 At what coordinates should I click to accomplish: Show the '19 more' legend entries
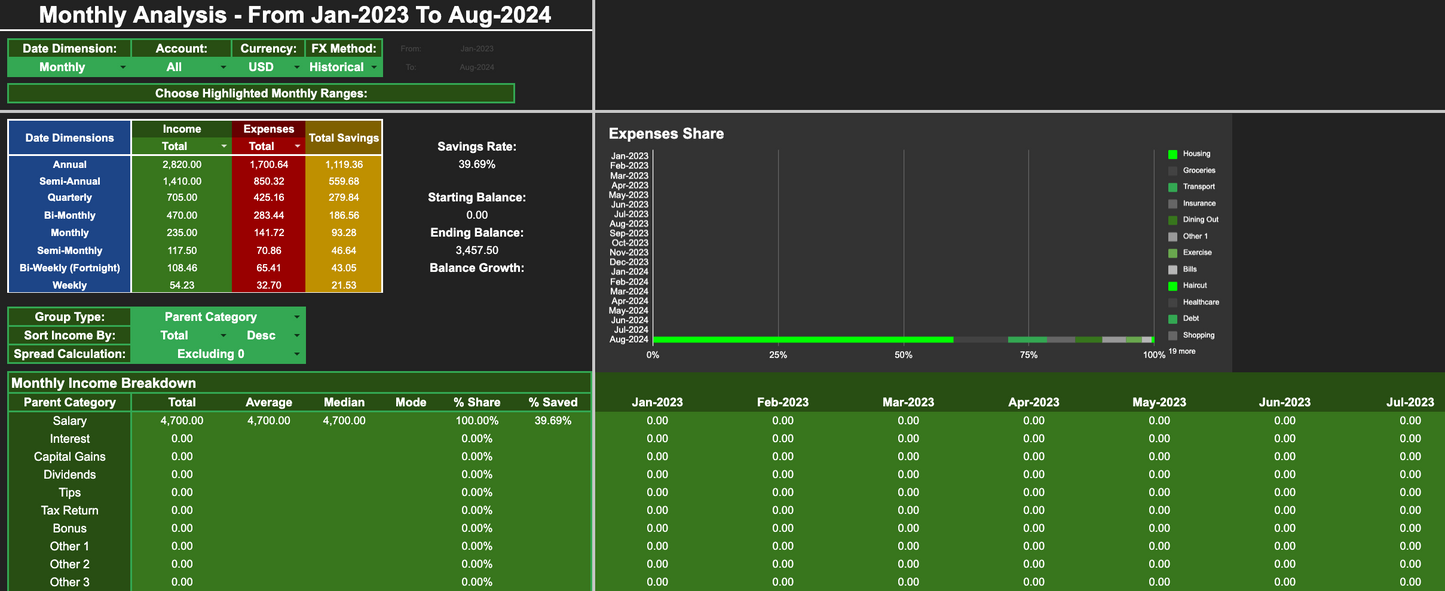pos(1181,352)
